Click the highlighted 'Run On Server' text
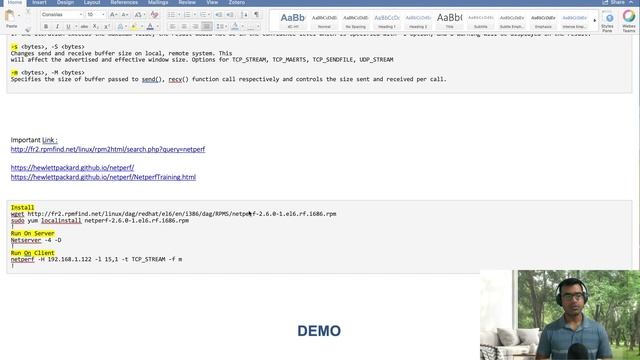The image size is (640, 360). pos(33,233)
